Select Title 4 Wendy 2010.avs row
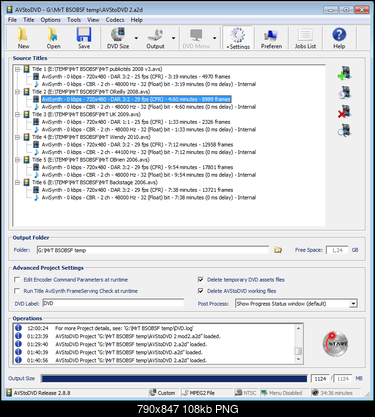Screen dimensions: 375x417 (x=91, y=137)
